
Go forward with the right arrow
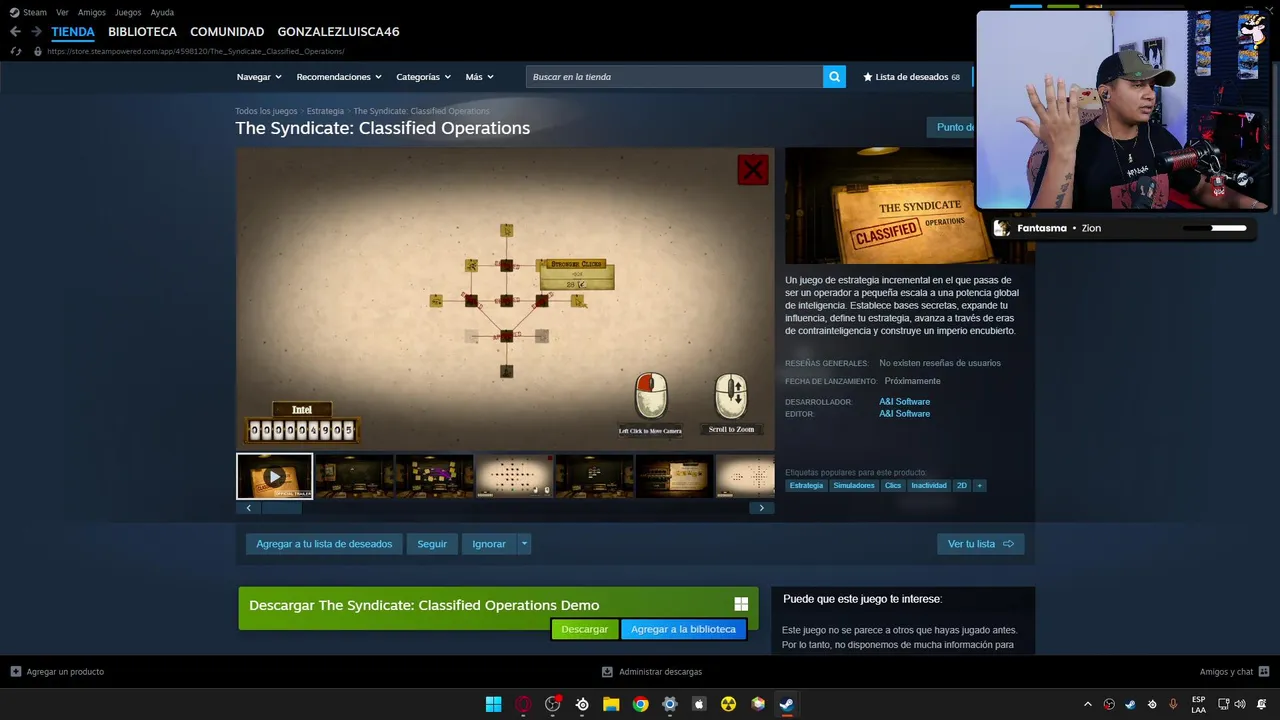36,32
